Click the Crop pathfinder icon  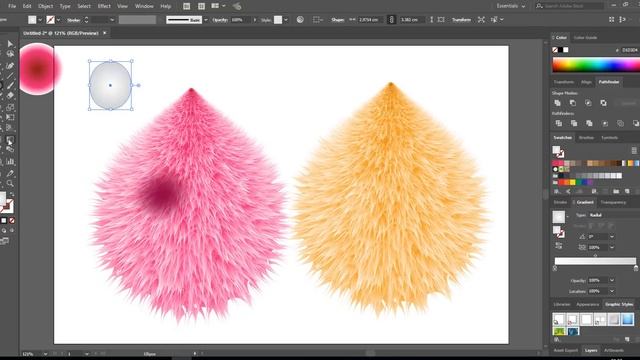pos(604,123)
